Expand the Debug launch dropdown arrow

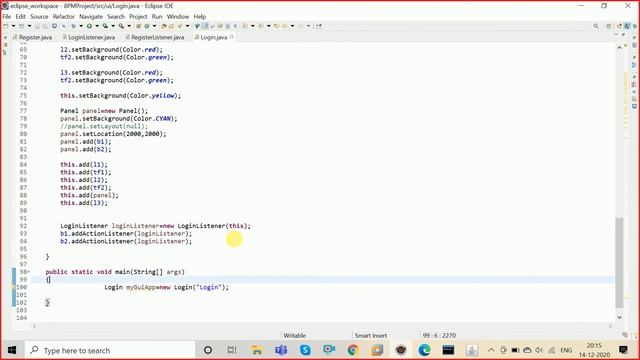tap(80, 26)
